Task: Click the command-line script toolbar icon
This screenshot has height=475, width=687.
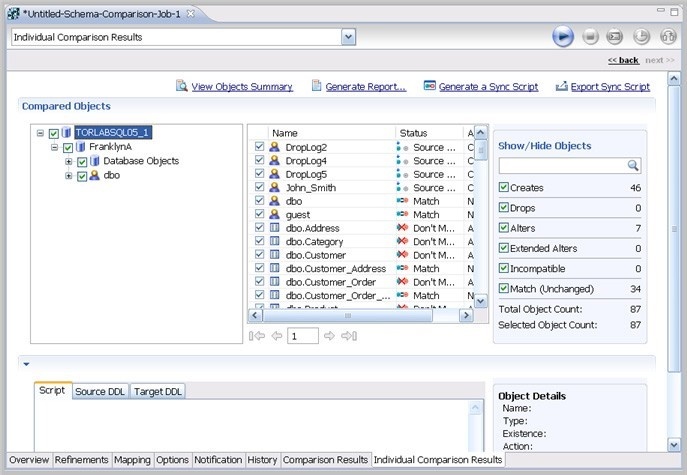Action: coord(614,36)
